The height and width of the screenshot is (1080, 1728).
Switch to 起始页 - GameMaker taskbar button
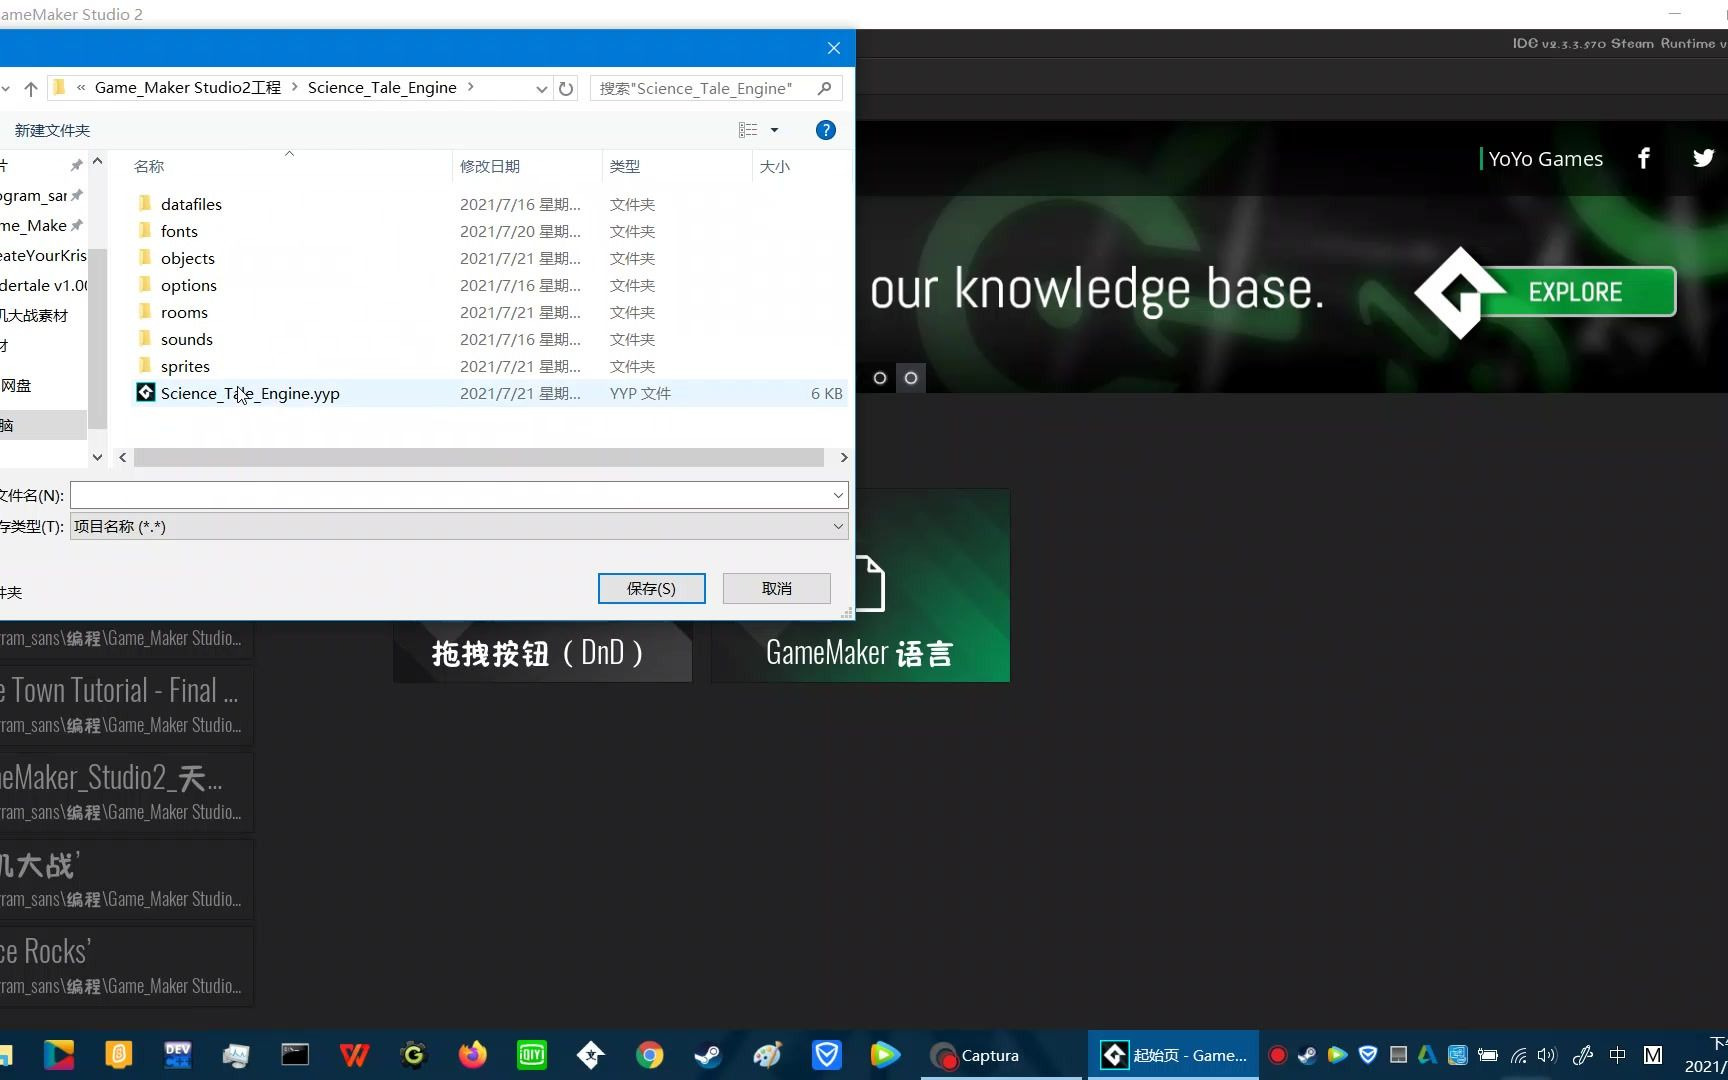(1173, 1055)
